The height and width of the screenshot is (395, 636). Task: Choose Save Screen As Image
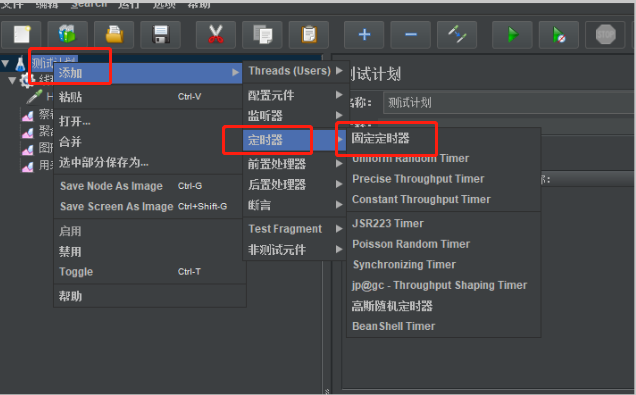pyautogui.click(x=148, y=206)
